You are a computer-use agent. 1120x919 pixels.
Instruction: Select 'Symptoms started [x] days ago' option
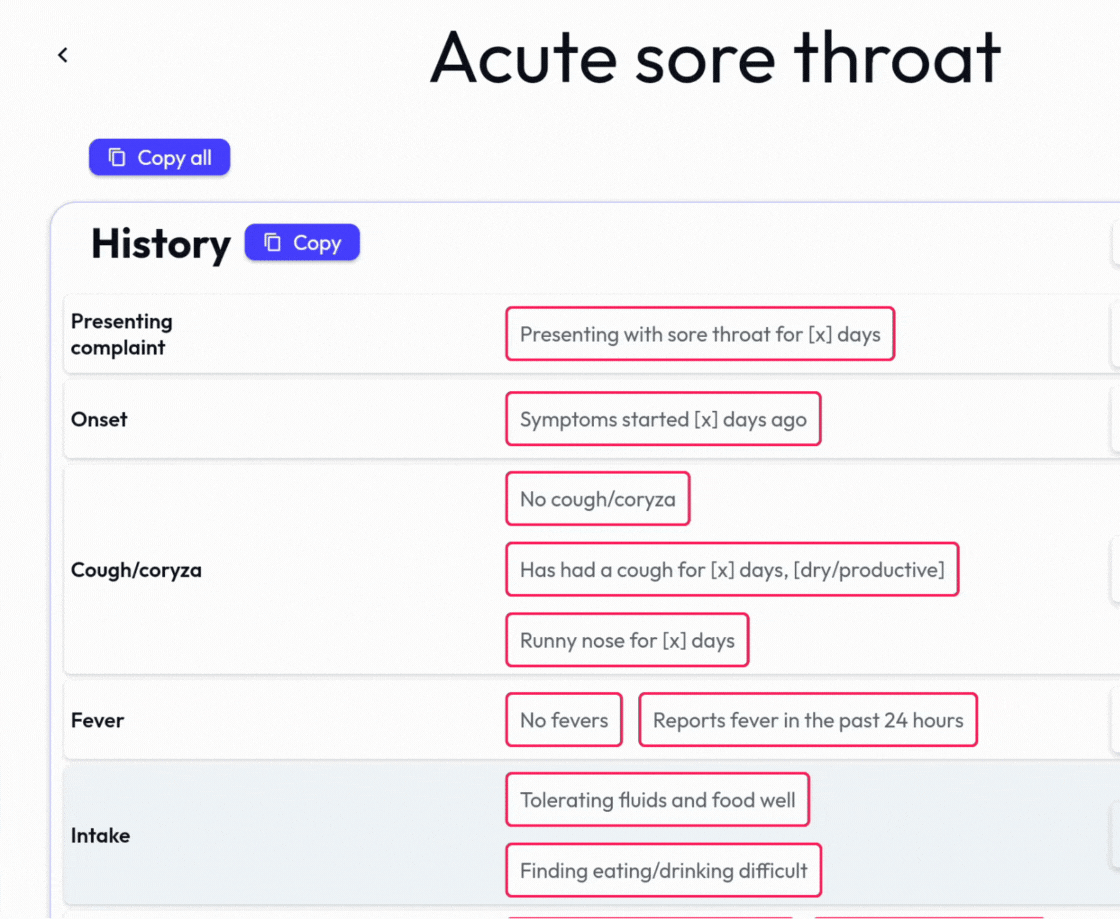point(663,419)
